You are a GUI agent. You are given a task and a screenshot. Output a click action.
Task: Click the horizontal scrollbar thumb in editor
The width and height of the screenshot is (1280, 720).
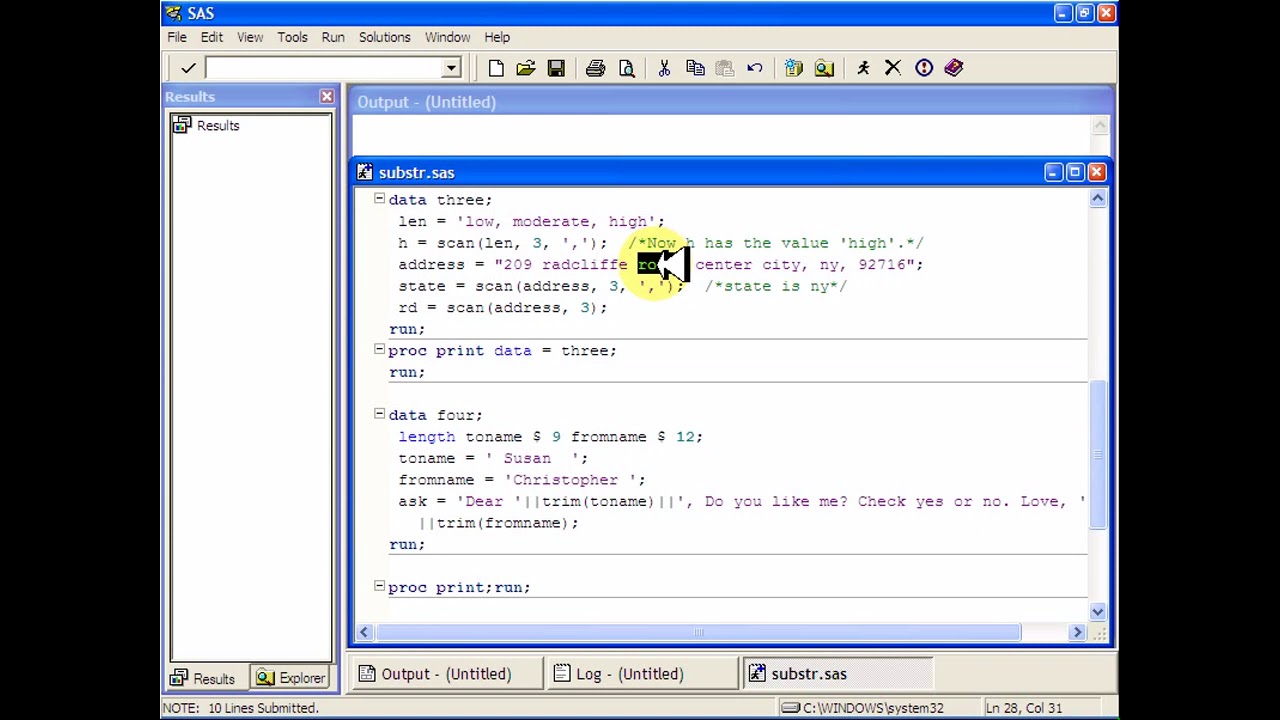697,632
